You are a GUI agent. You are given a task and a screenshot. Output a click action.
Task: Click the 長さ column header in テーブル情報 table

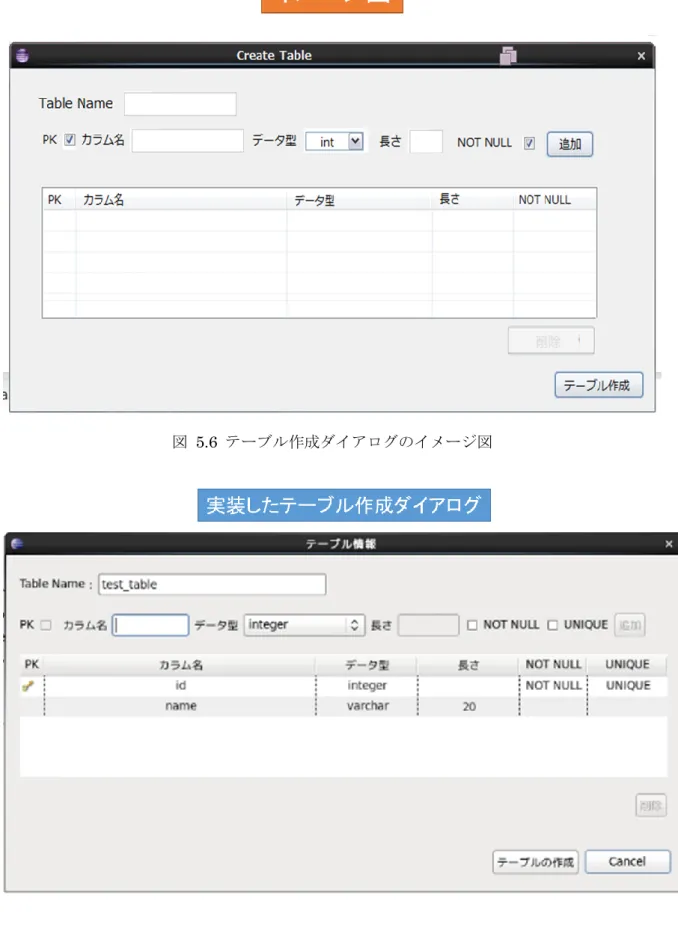pyautogui.click(x=469, y=665)
